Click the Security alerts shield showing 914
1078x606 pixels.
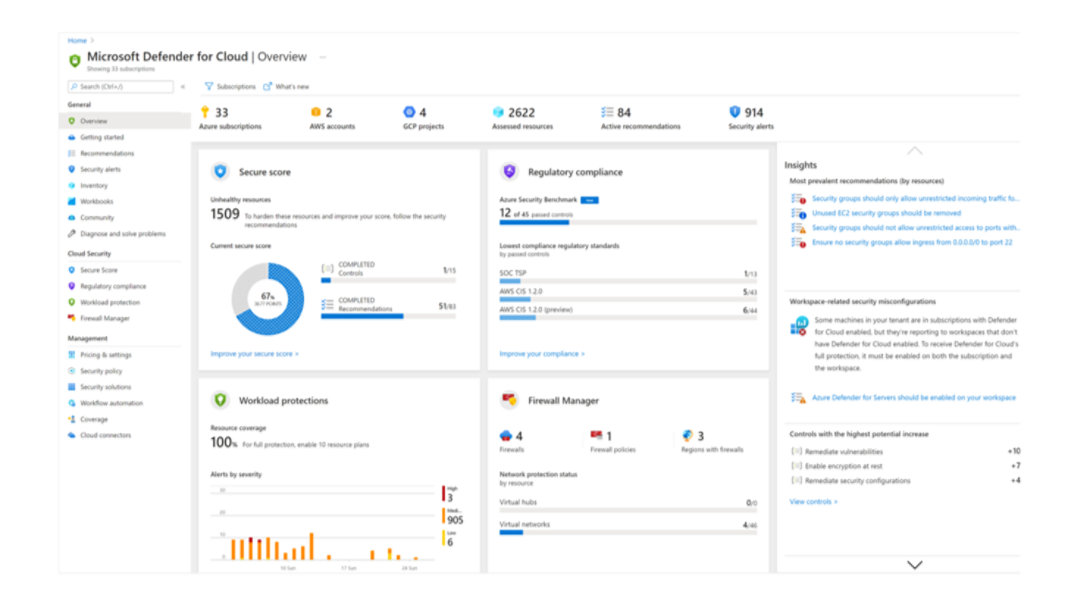[736, 111]
